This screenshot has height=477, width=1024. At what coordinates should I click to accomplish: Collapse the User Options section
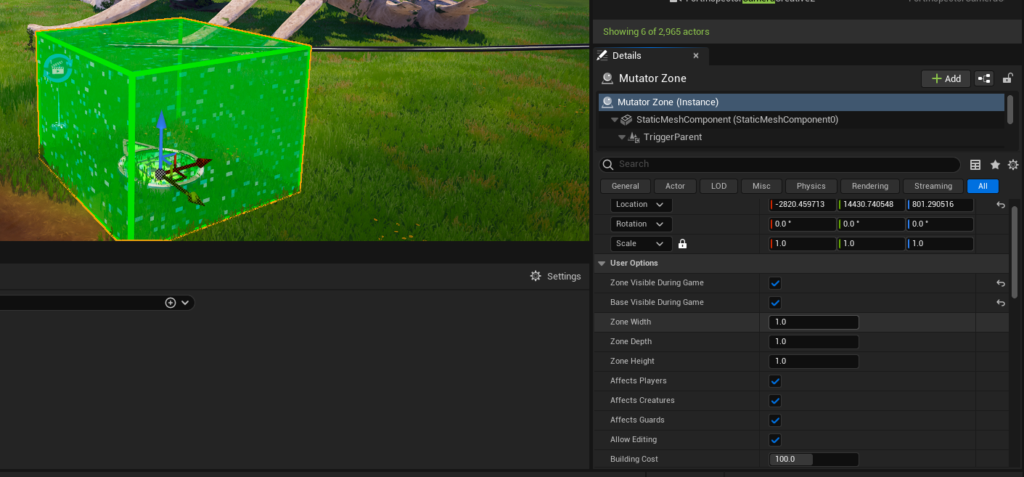[601, 263]
